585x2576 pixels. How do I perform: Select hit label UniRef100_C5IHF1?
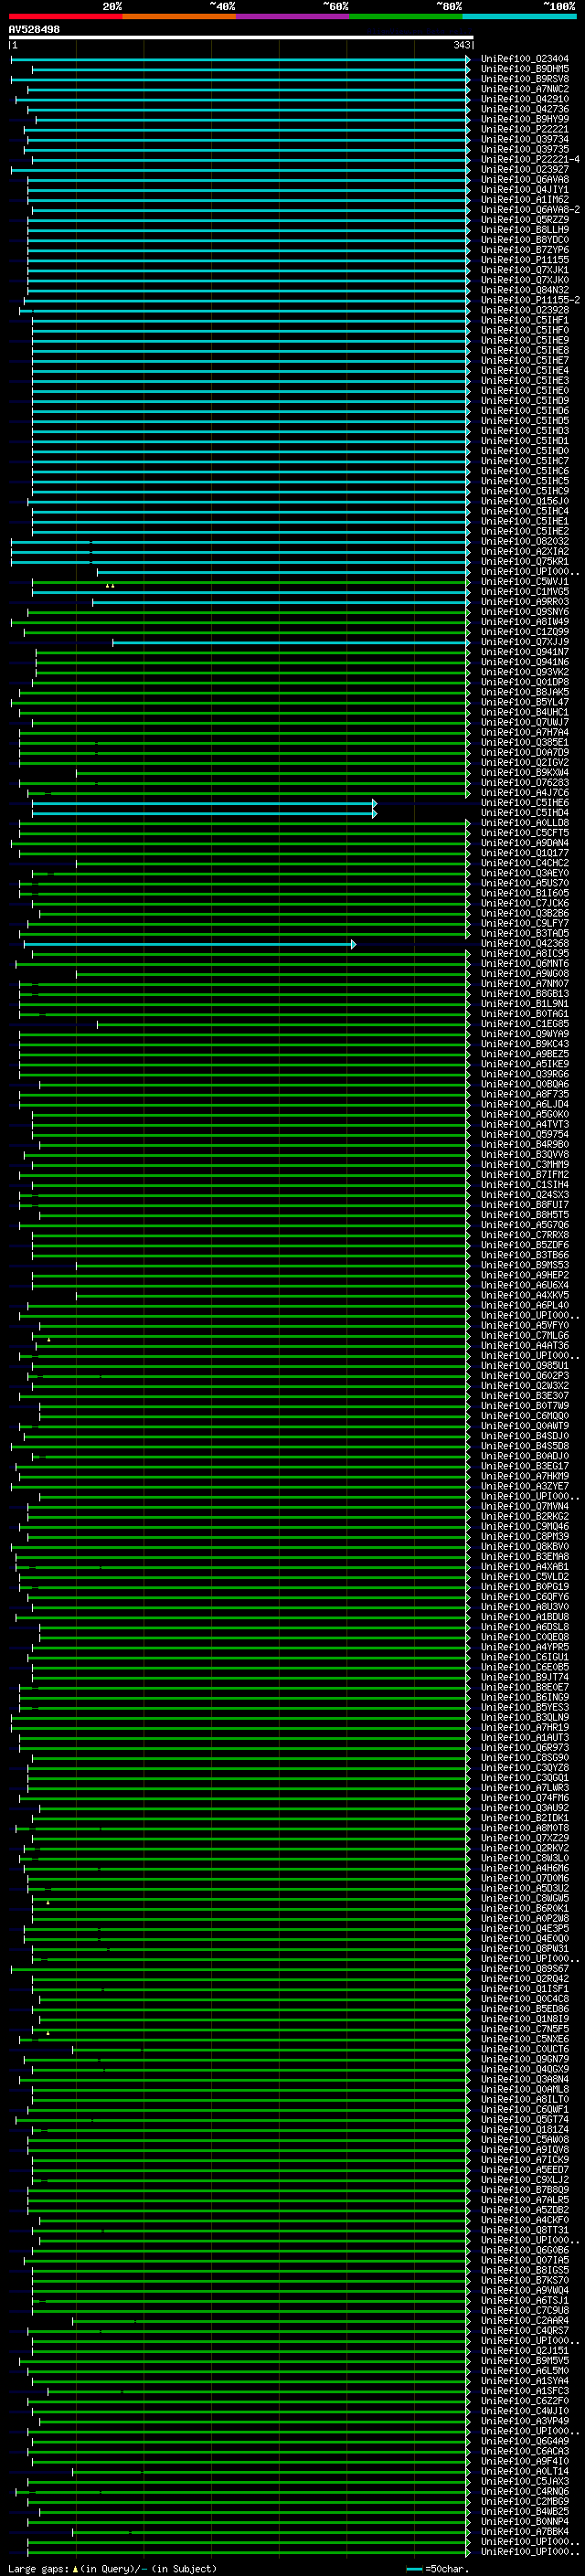click(525, 320)
